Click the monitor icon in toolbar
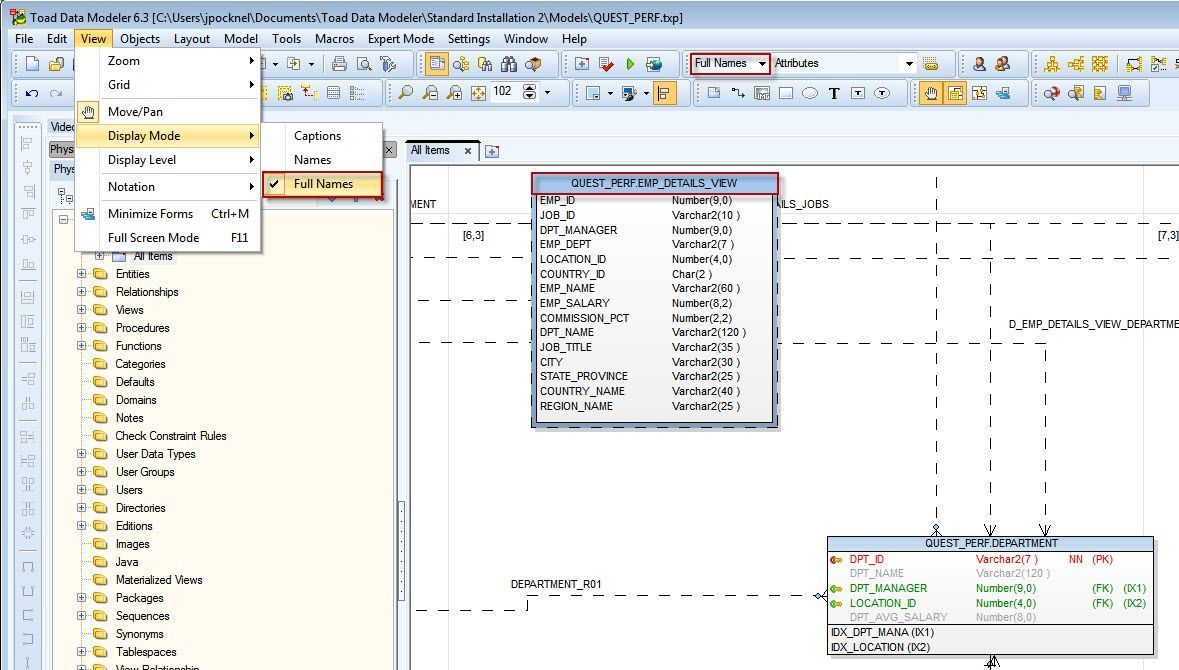Screen dimensions: 1179x670 click(x=1125, y=93)
